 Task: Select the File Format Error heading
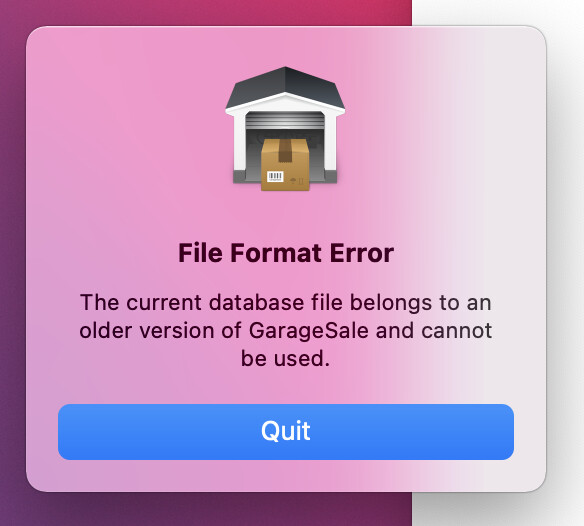coord(286,253)
